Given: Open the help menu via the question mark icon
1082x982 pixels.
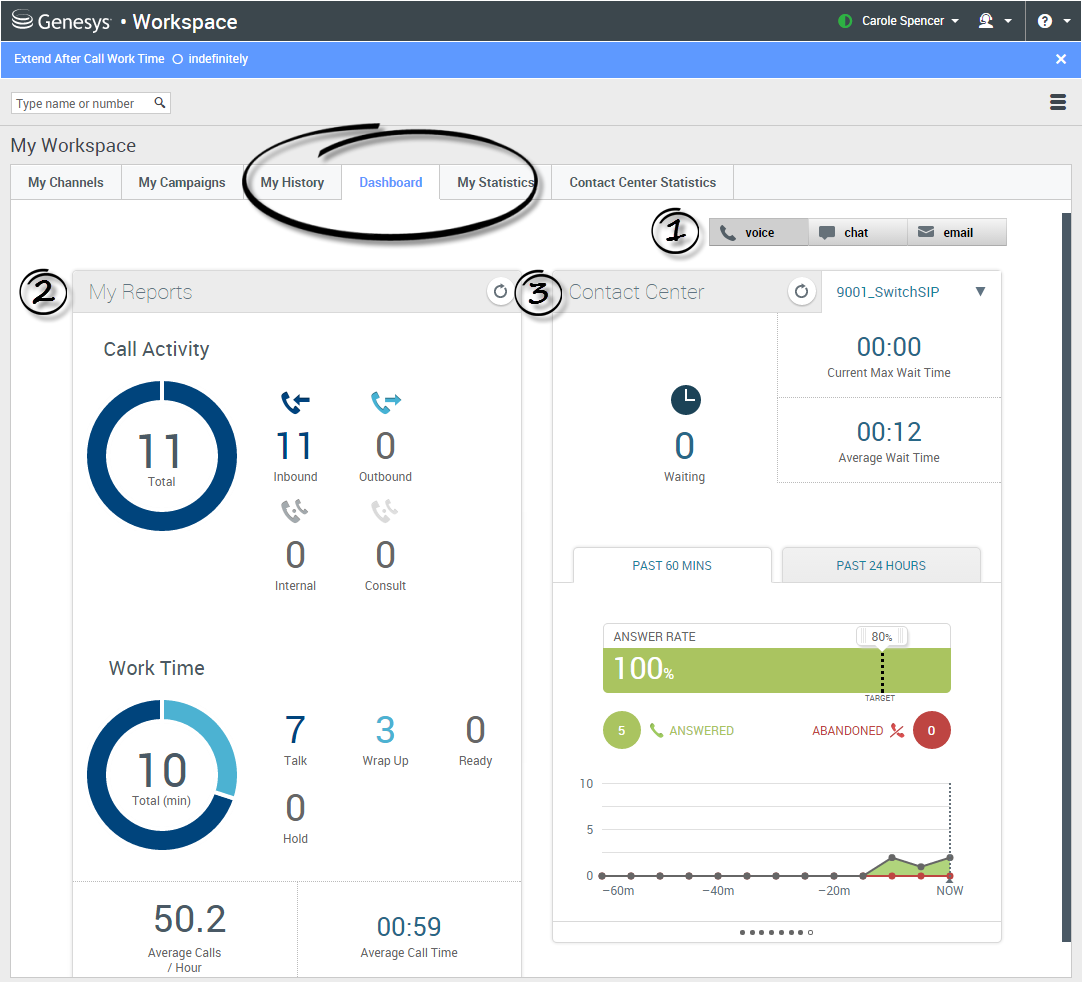Looking at the screenshot, I should (x=1044, y=21).
